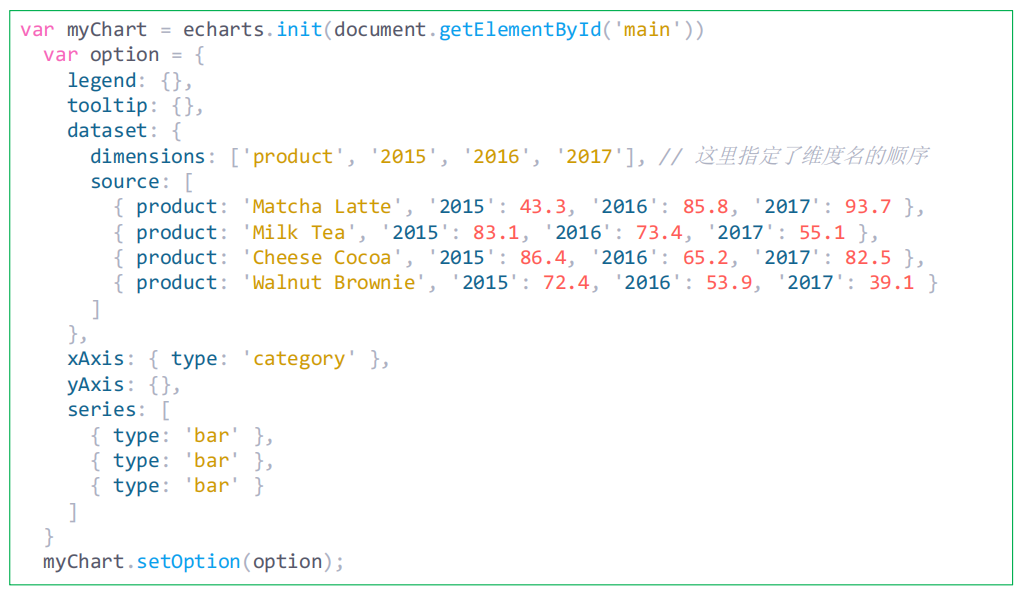Select the dataset property keyword
Screen dimensions: 1020x590
pyautogui.click(x=105, y=130)
